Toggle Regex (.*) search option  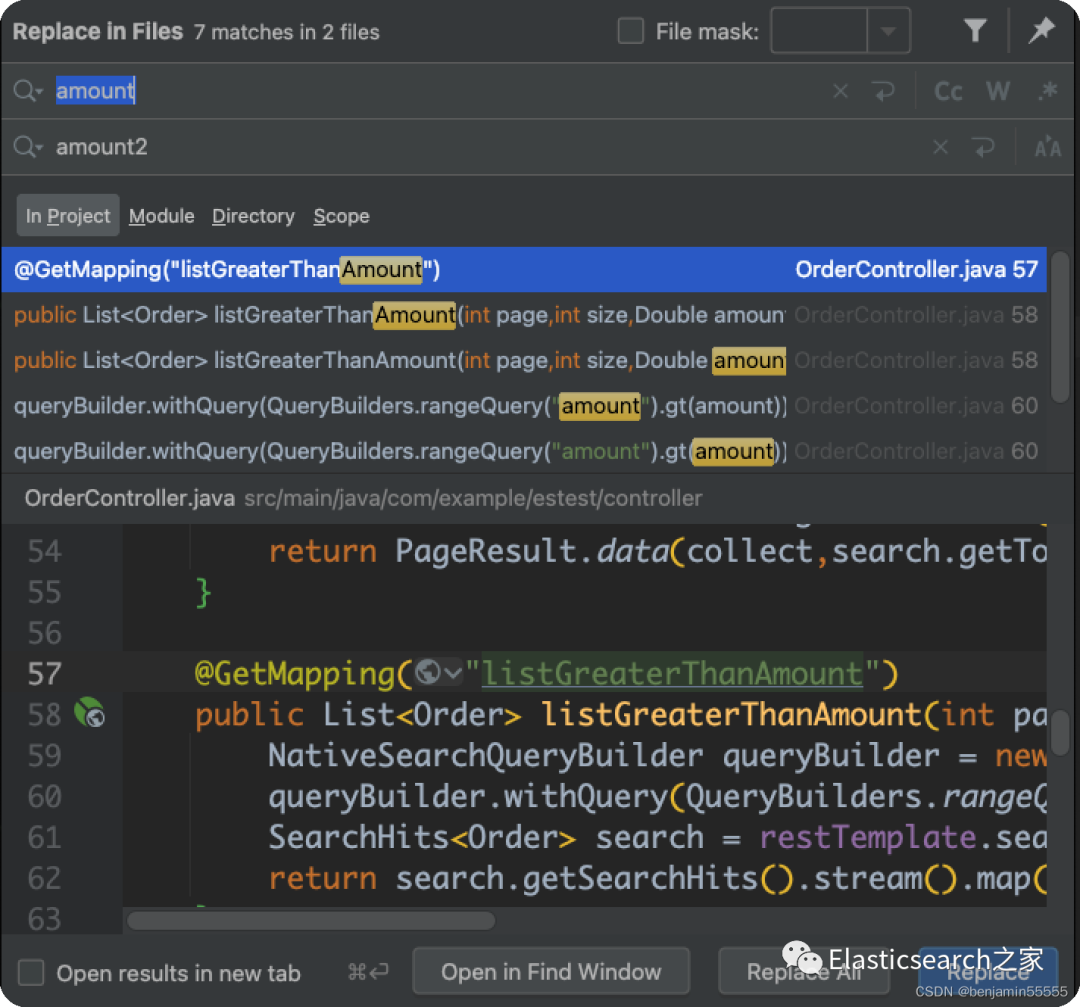coord(1047,91)
